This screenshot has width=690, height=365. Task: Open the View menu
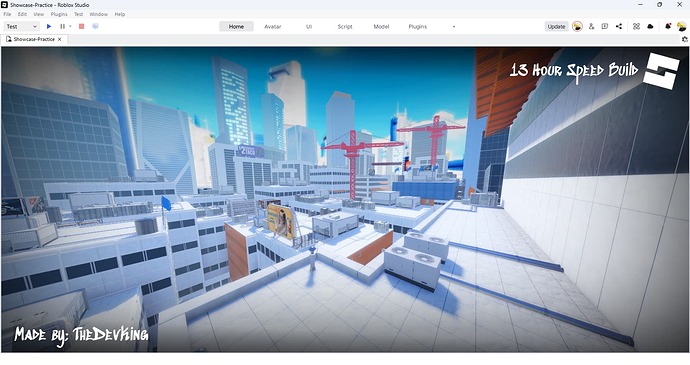(39, 14)
